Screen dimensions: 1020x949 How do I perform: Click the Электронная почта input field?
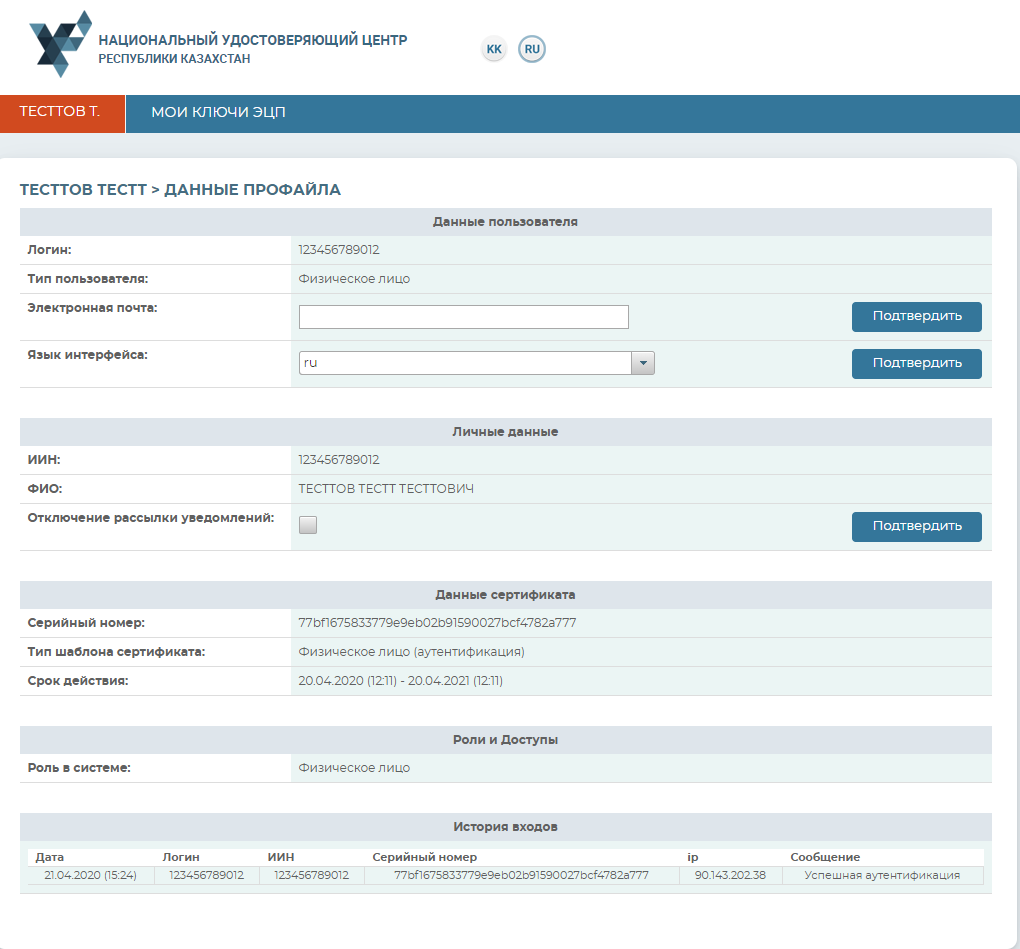click(463, 317)
